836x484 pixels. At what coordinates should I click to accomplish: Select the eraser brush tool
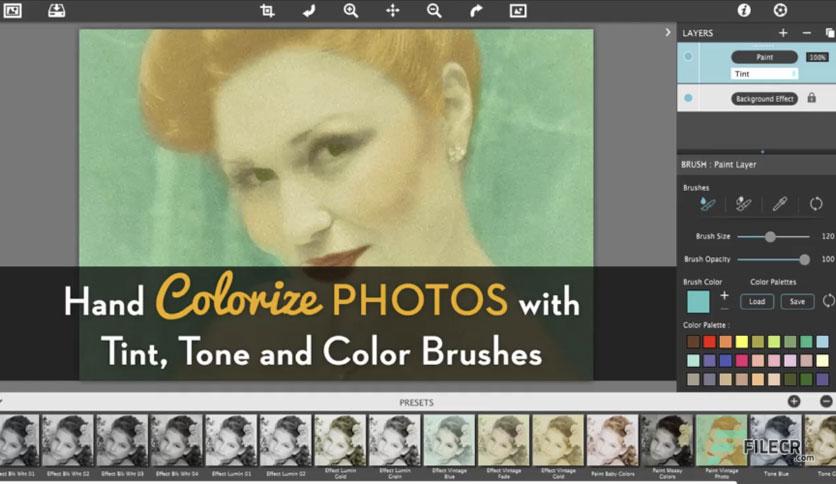pos(743,204)
